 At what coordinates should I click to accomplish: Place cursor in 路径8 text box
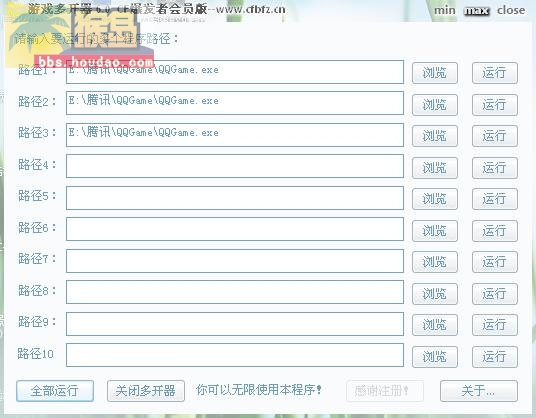235,292
